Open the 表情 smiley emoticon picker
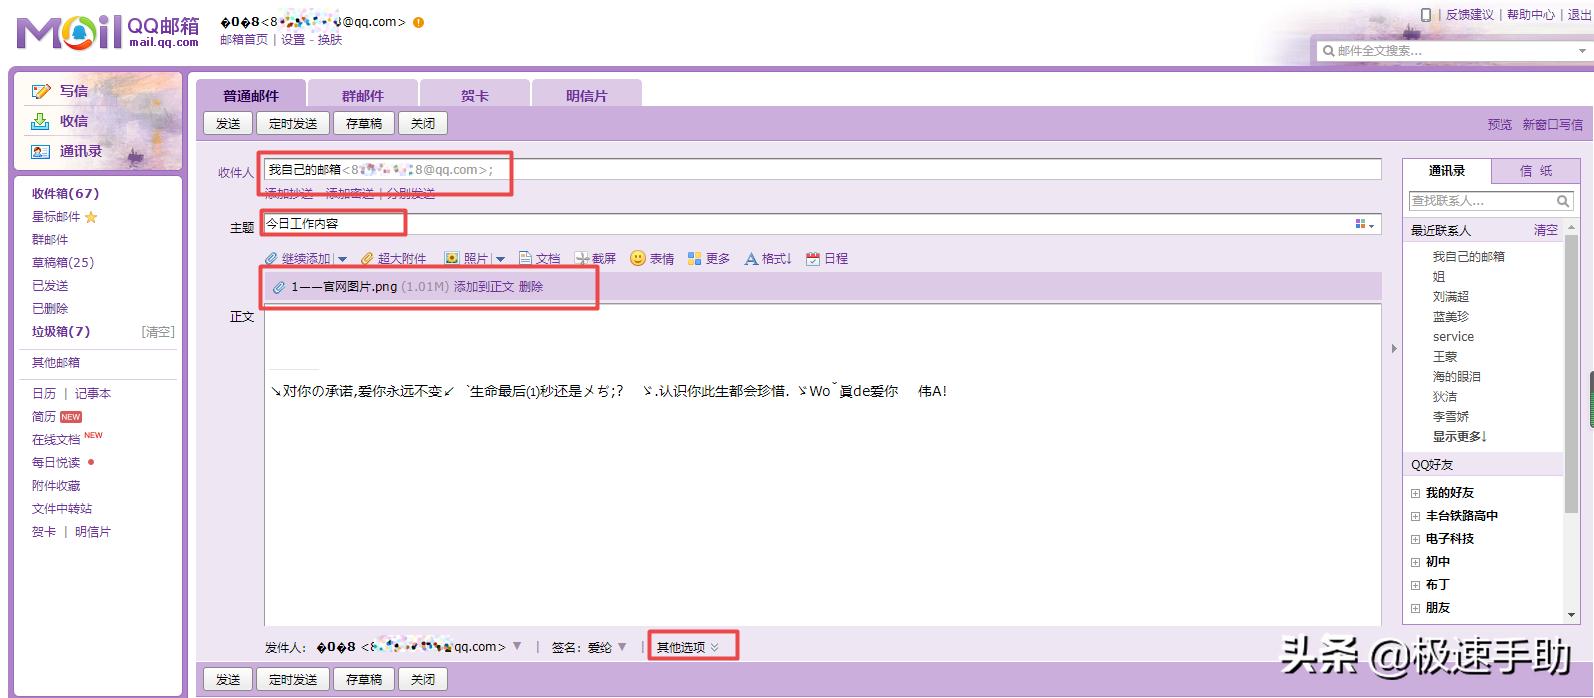Screen dimensions: 1594x698 [638, 258]
